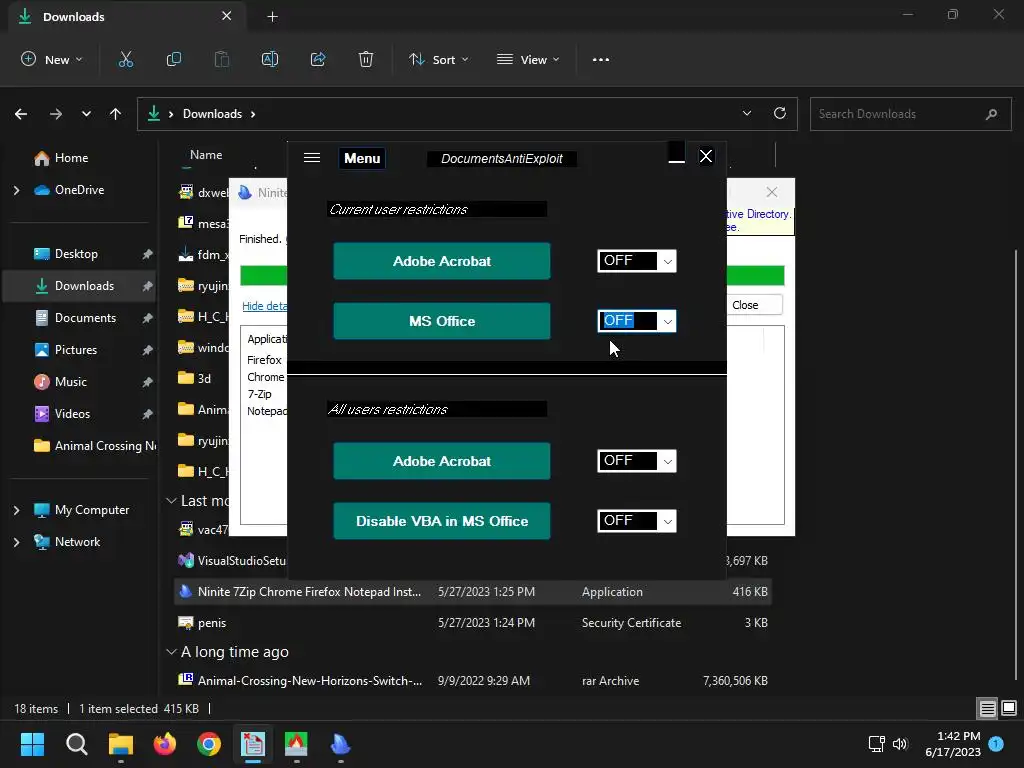Select the Downloads tab
The image size is (1024, 768).
tap(127, 16)
